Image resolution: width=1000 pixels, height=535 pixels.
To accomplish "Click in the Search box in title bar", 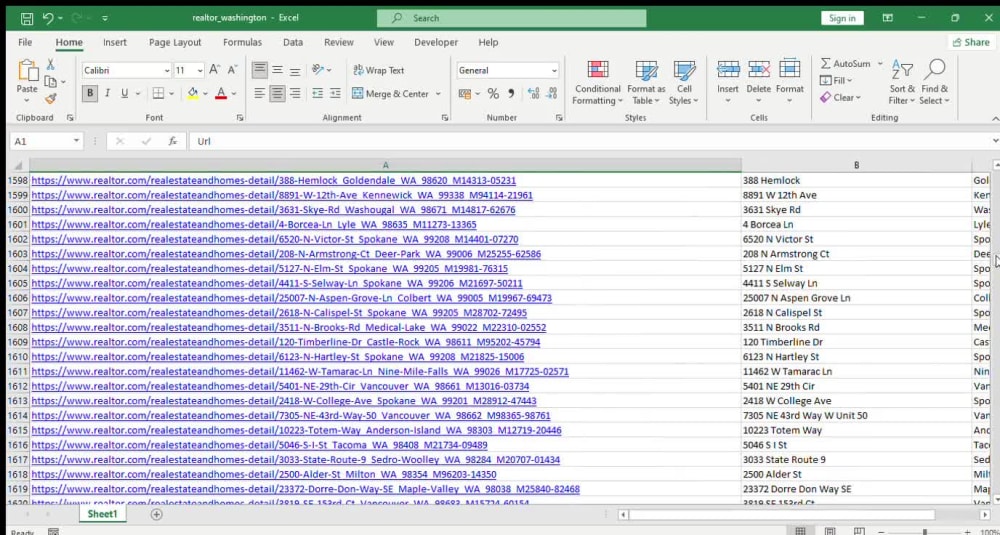I will click(x=511, y=18).
